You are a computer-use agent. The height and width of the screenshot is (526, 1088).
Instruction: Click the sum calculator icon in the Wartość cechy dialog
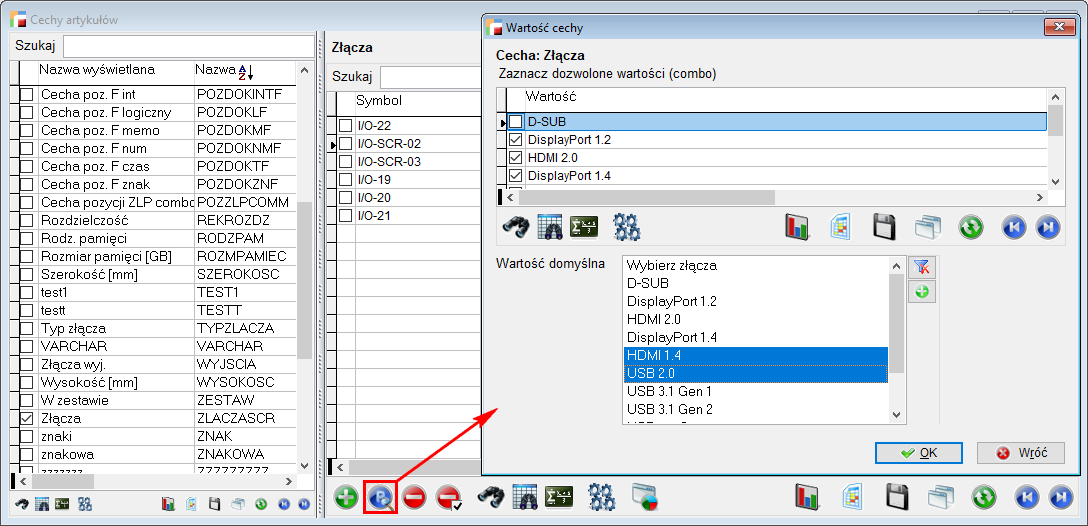(584, 227)
